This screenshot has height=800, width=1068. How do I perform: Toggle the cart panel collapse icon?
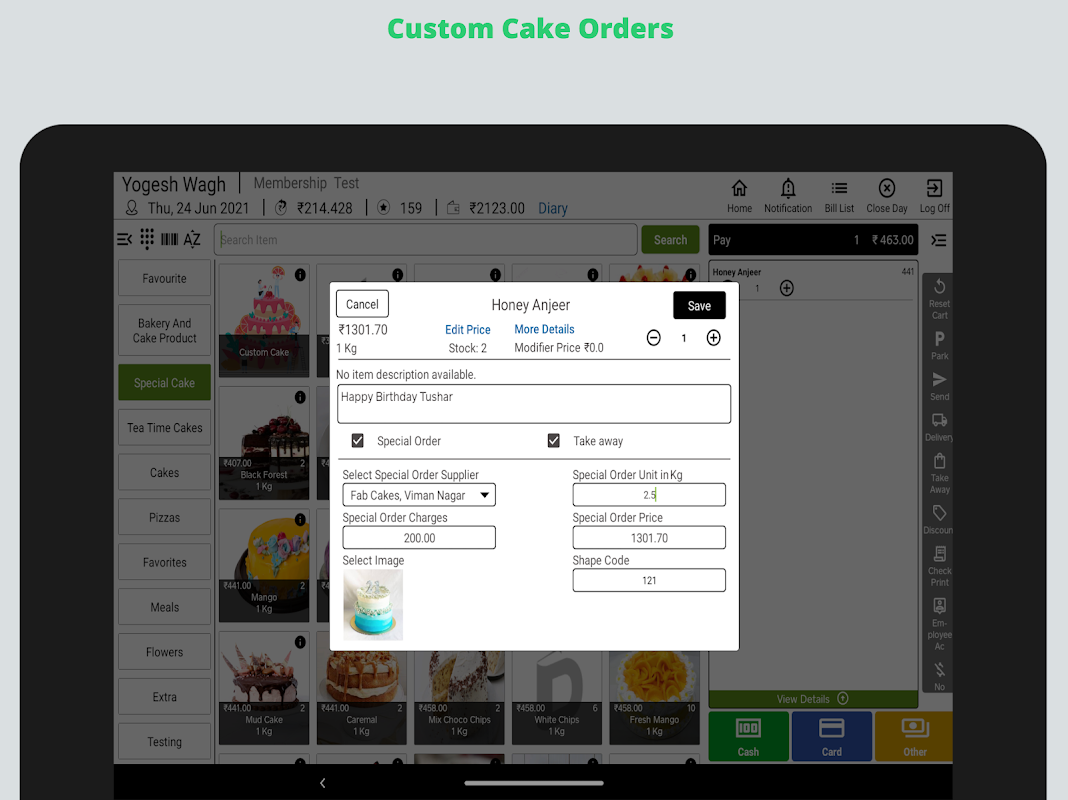point(939,240)
